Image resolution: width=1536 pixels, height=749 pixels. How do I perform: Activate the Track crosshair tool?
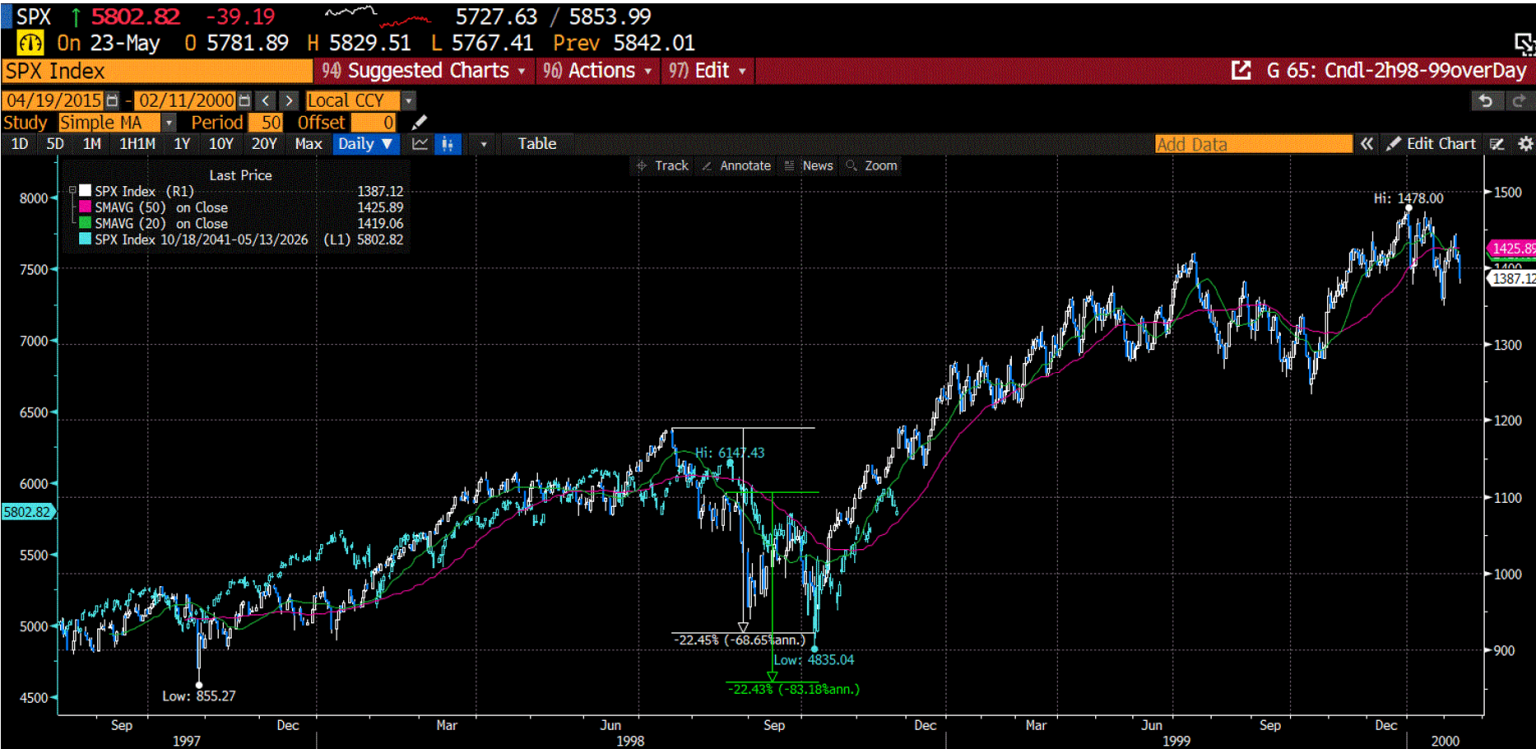pyautogui.click(x=662, y=166)
